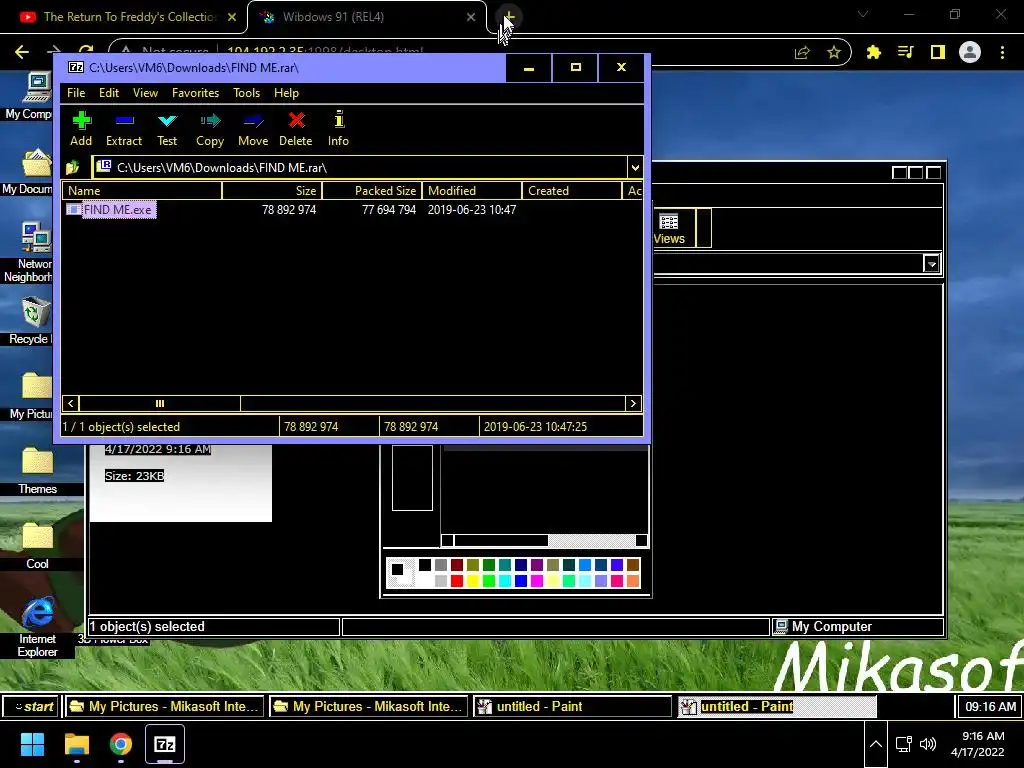Open Network Neighborhood desktop icon
Screen dimensions: 1024x768
36,238
